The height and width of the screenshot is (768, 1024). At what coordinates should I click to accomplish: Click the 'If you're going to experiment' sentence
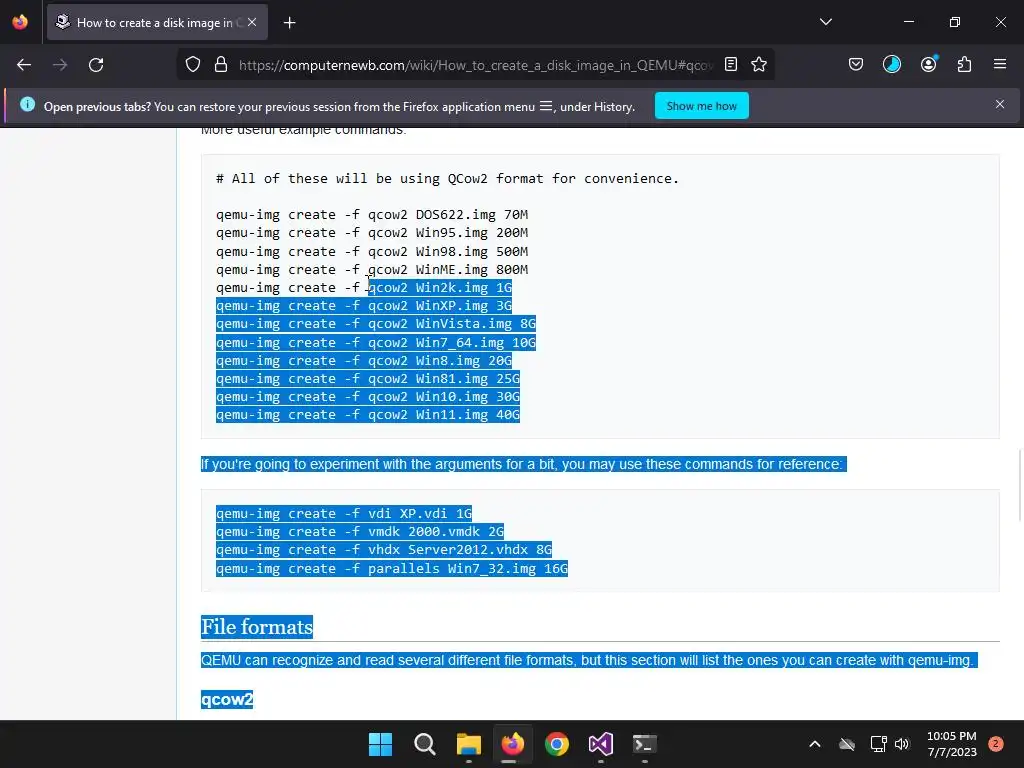tap(524, 464)
